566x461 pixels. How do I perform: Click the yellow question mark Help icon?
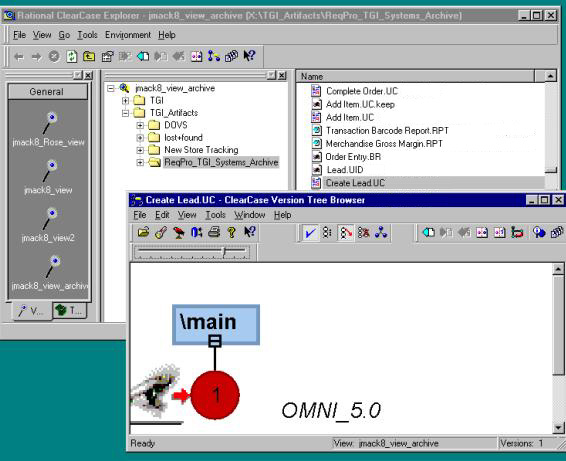coord(232,232)
